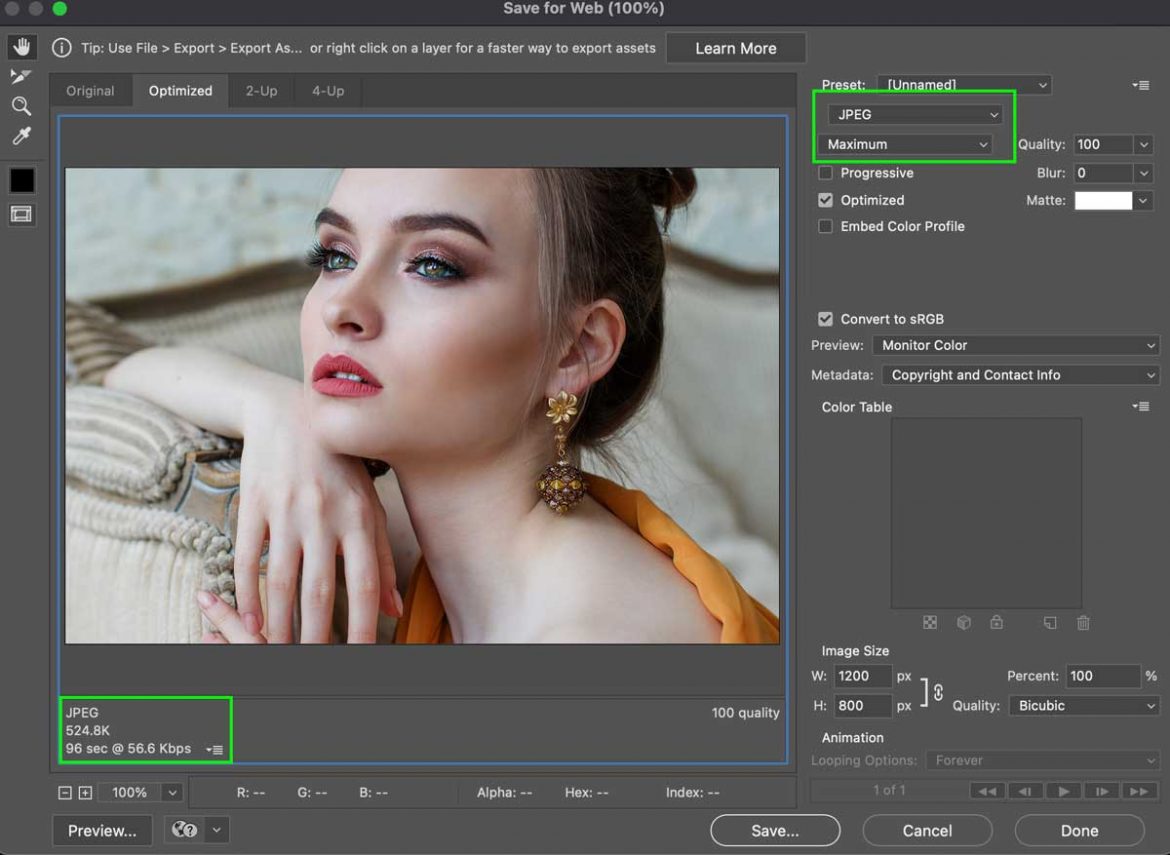Open the JPEG file format dropdown
Viewport: 1170px width, 855px height.
(x=915, y=115)
